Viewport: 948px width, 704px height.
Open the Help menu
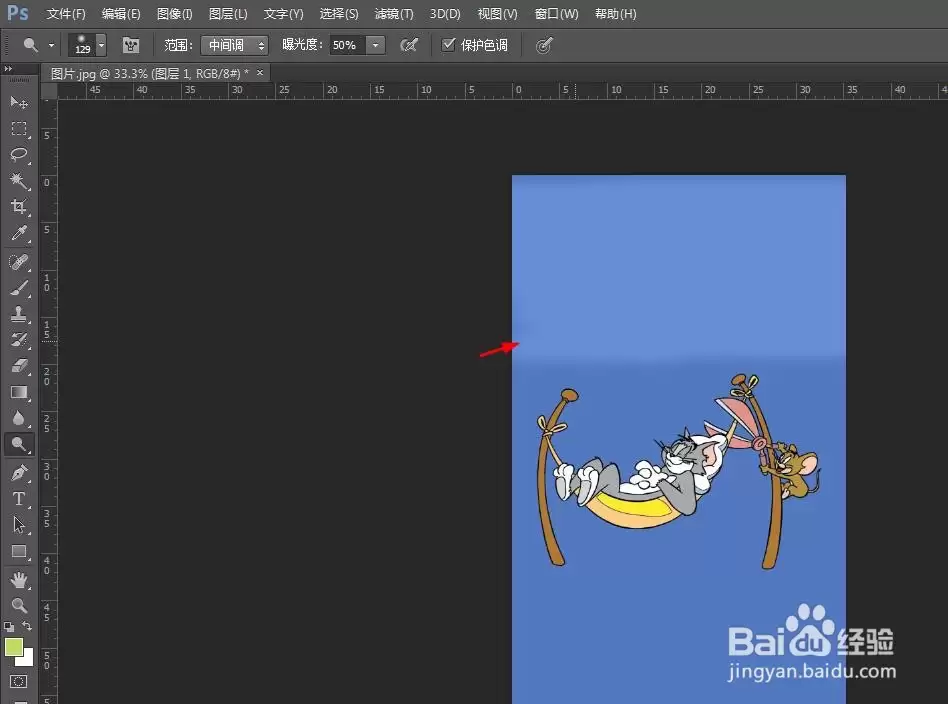pyautogui.click(x=615, y=13)
